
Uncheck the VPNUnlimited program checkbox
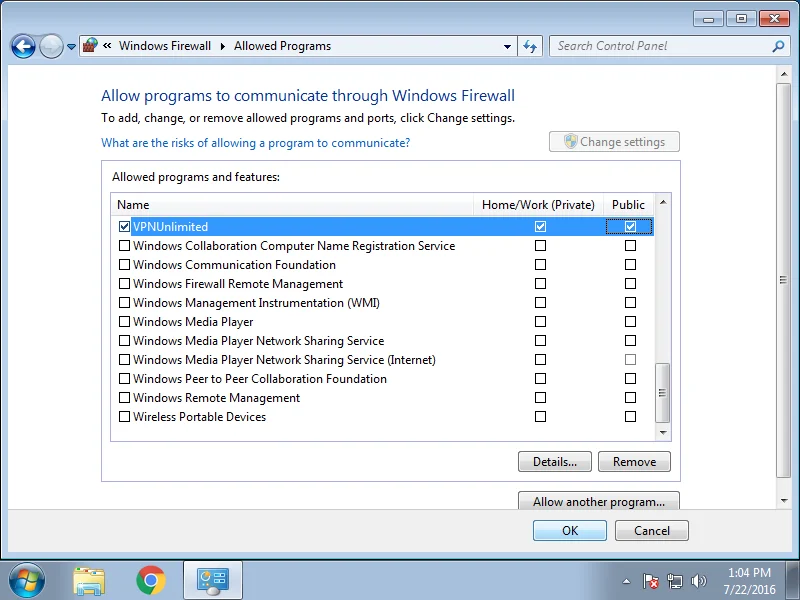point(125,227)
